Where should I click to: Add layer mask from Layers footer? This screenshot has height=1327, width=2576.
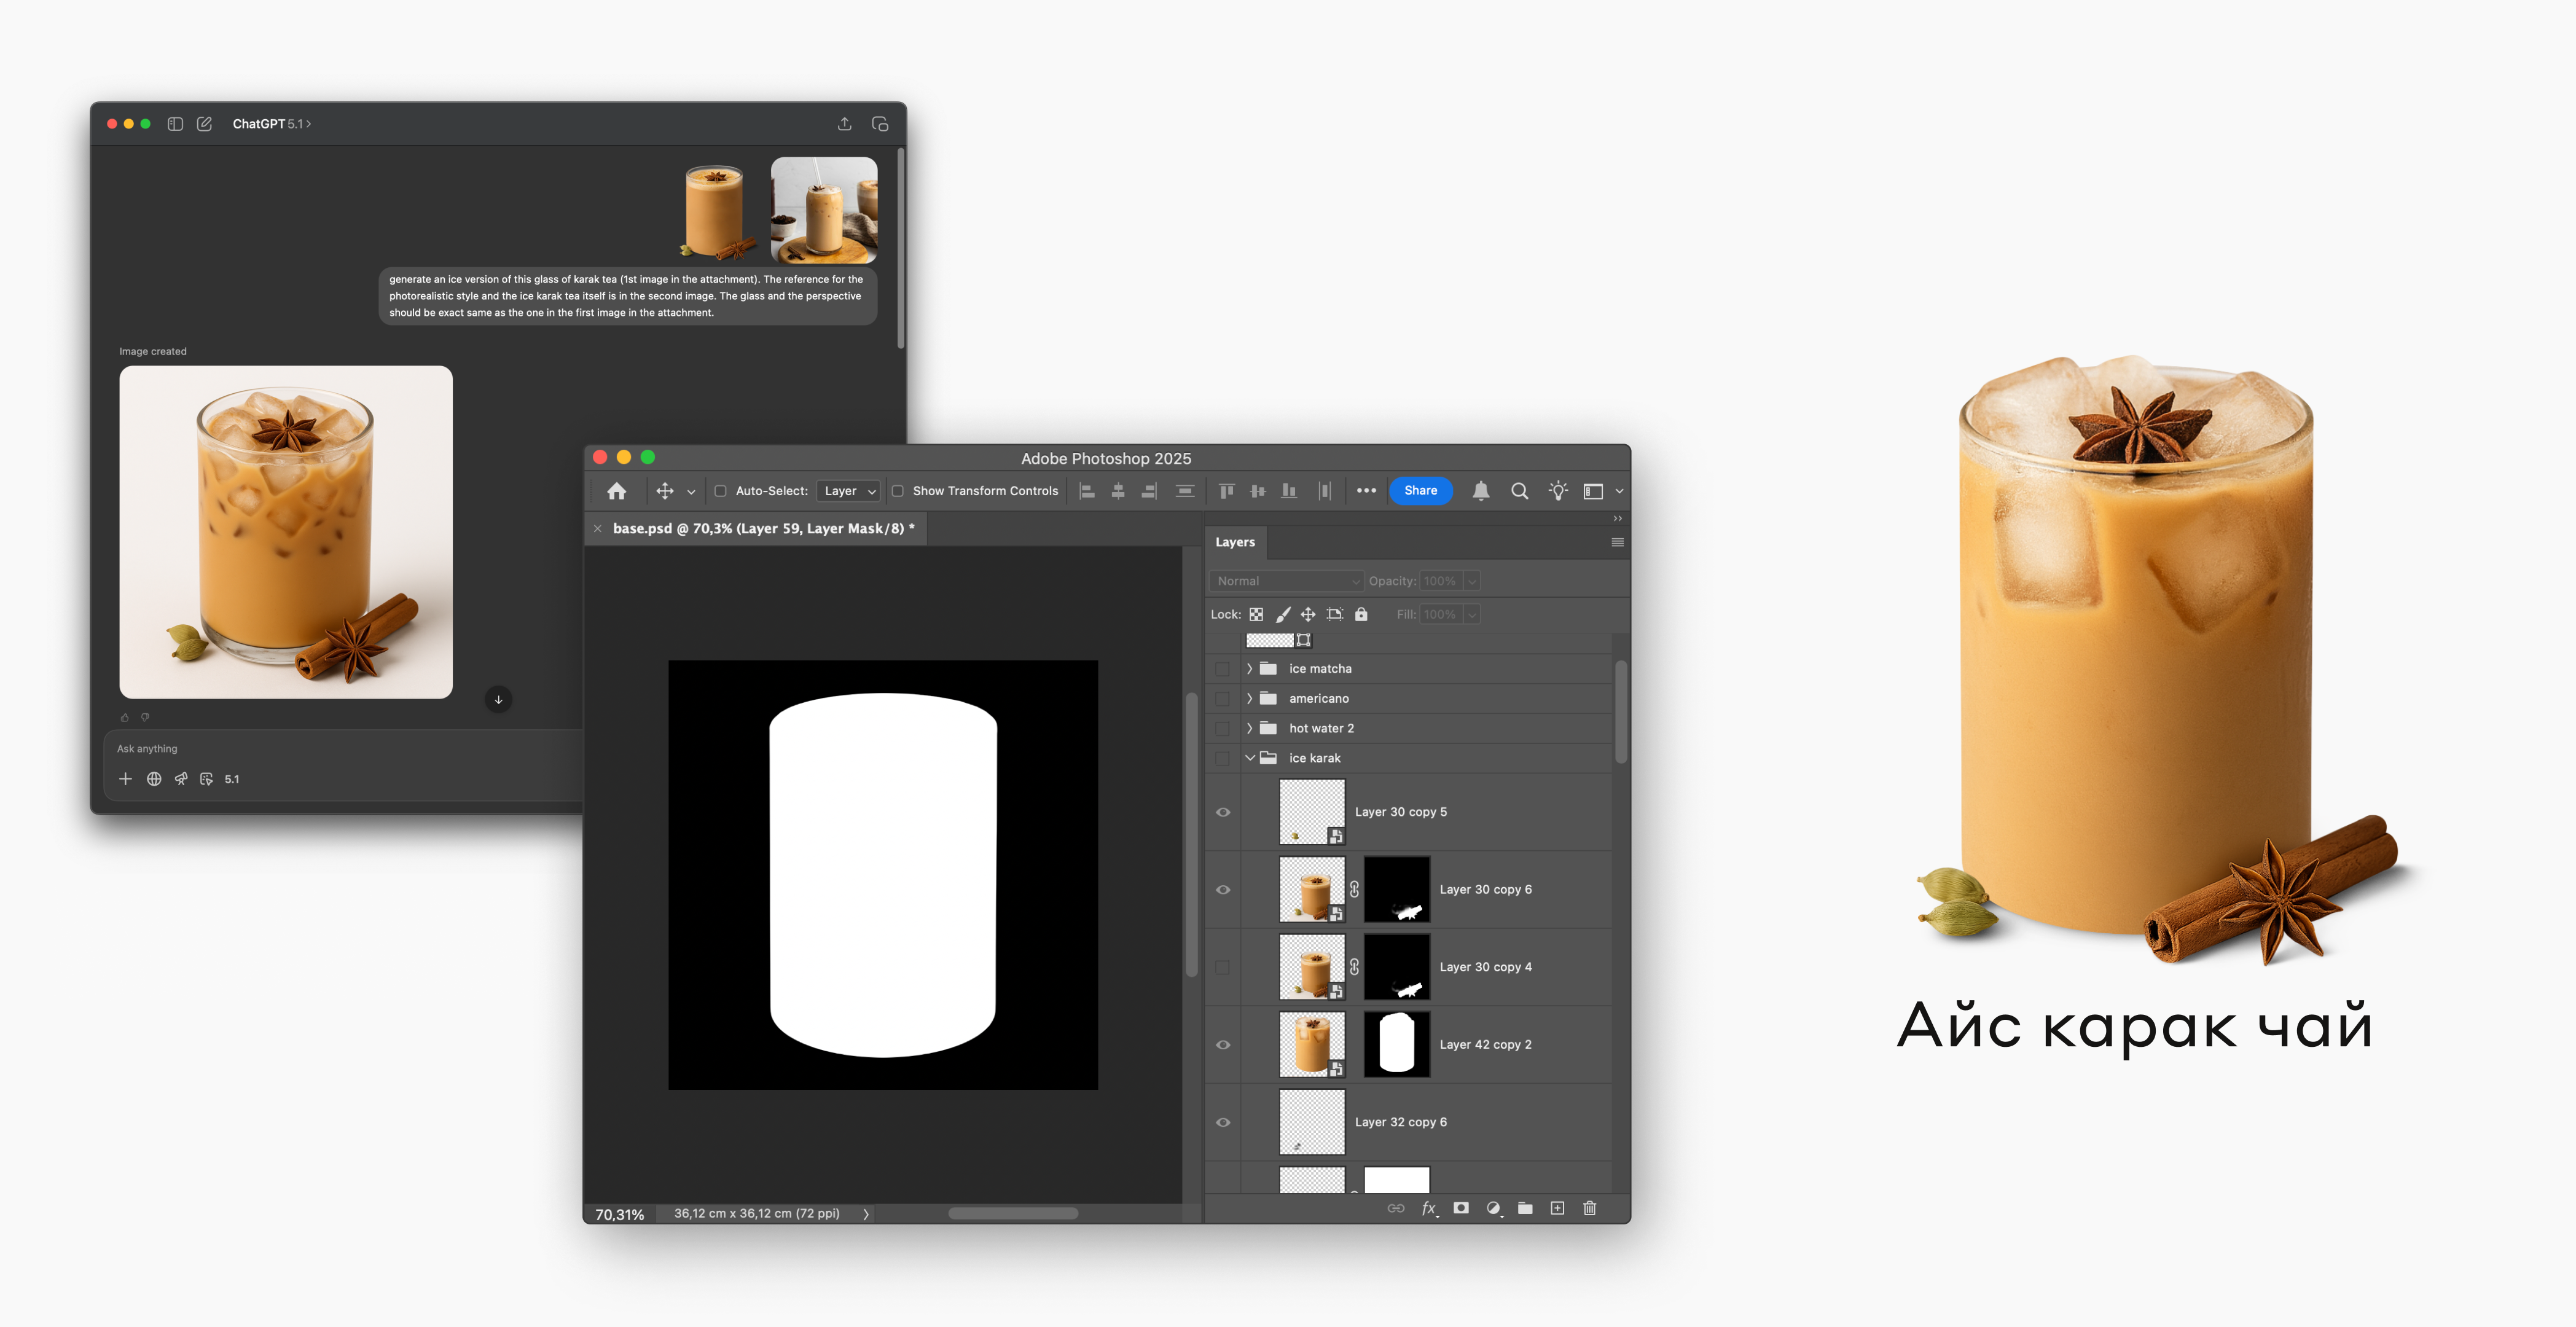coord(1461,1208)
